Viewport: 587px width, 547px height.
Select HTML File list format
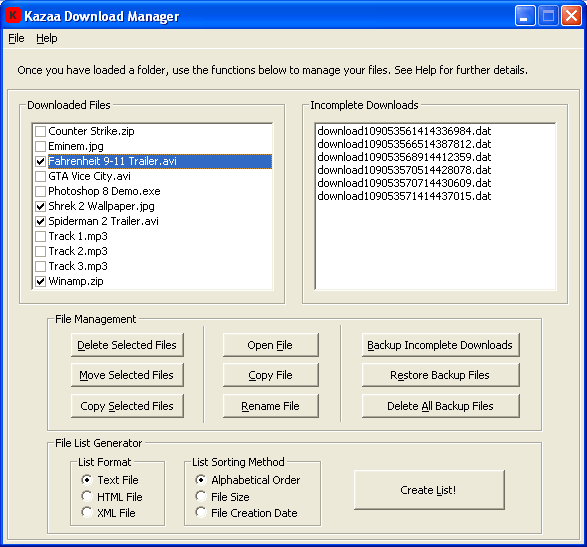tap(87, 496)
